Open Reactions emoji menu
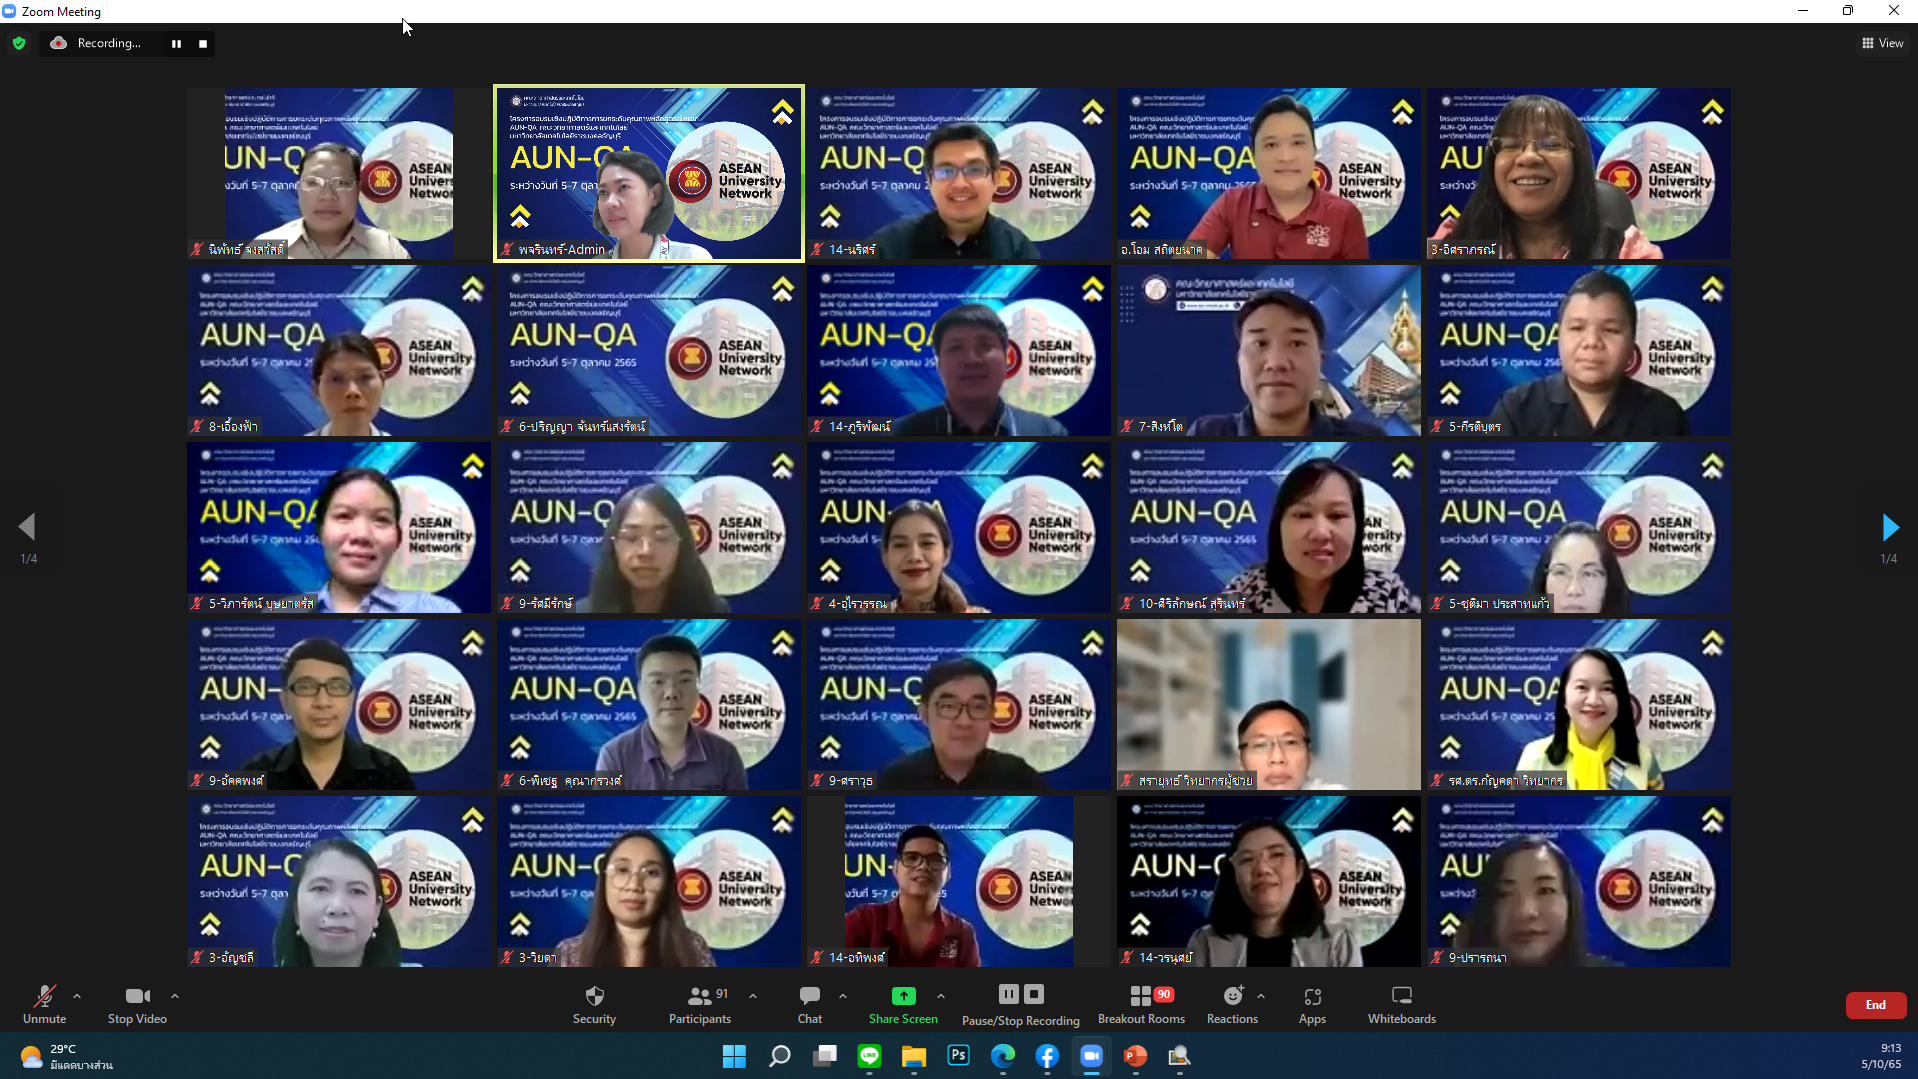 (x=1232, y=1004)
